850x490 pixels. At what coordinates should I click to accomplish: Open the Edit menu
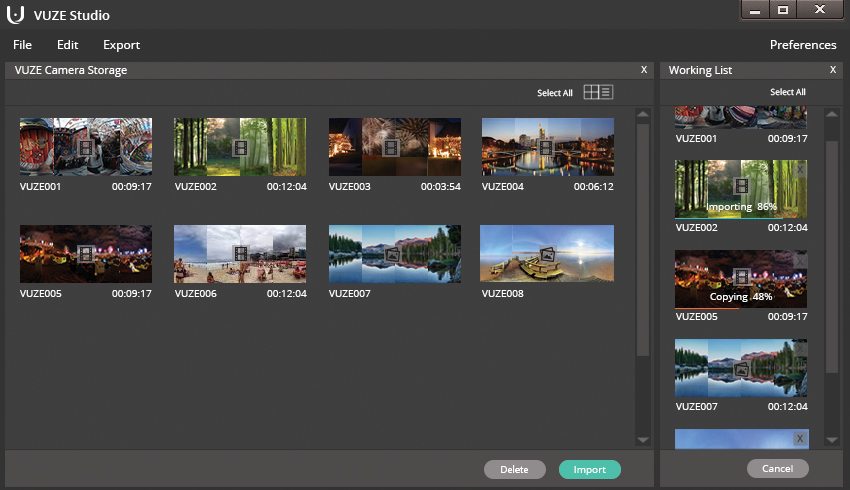click(x=67, y=45)
